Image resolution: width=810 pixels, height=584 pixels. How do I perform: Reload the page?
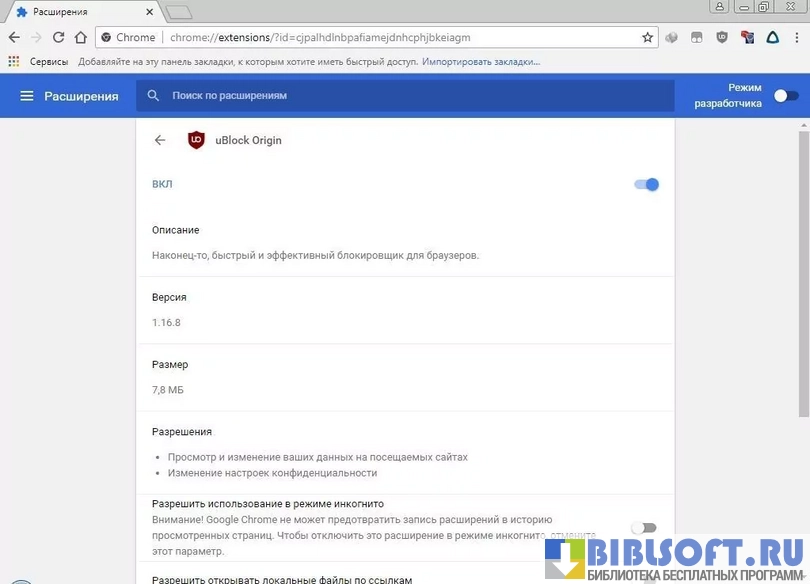[x=58, y=37]
